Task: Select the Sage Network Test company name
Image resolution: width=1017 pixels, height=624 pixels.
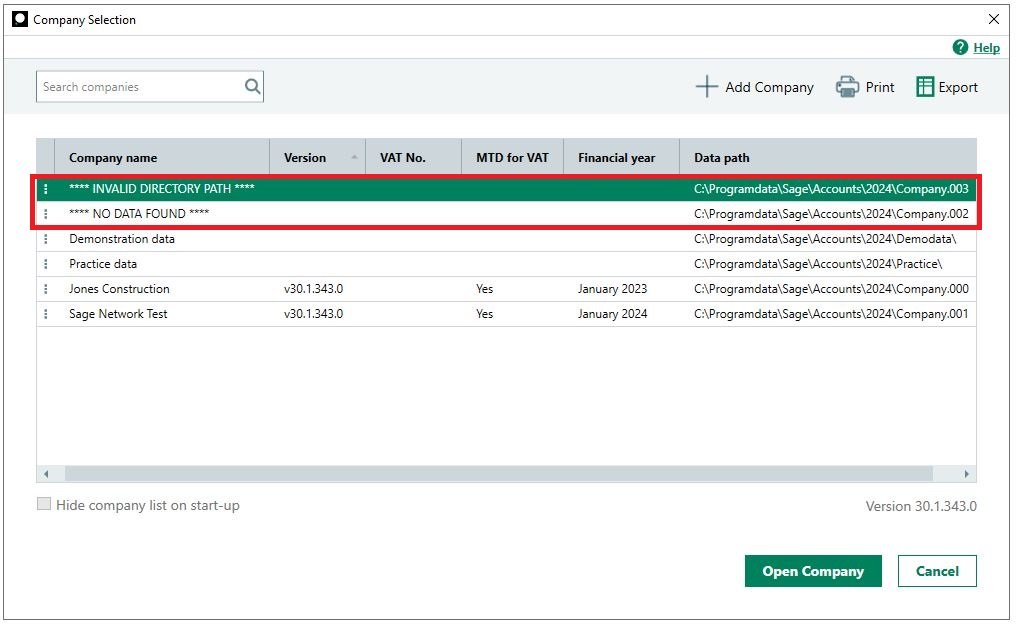Action: point(118,314)
